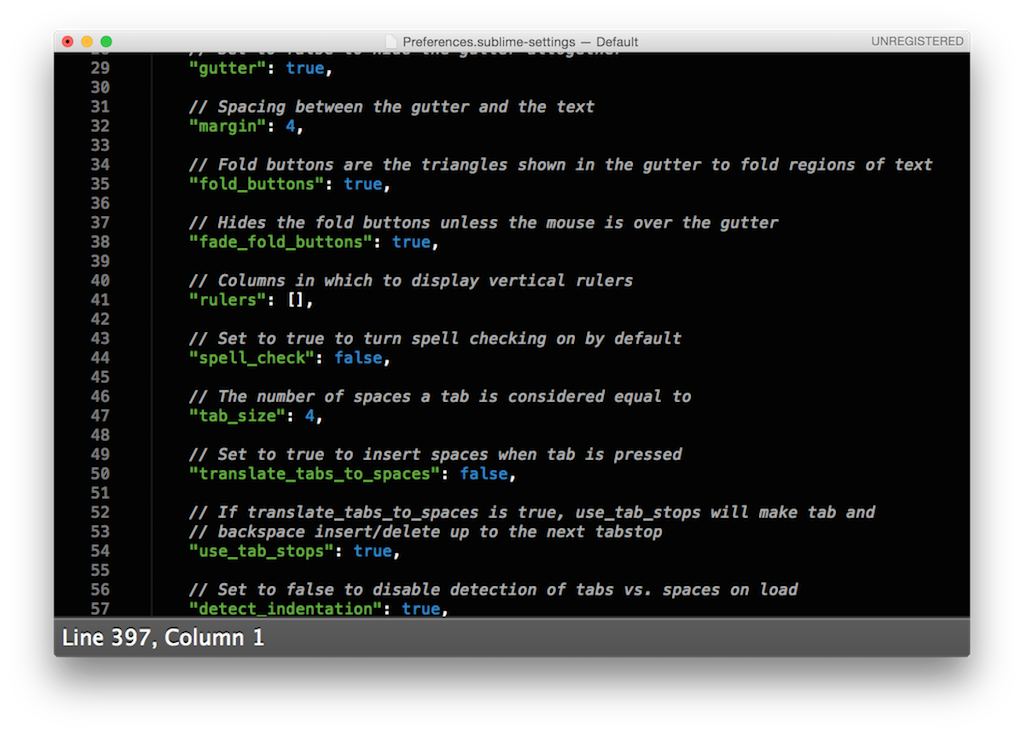Select the "tab_size" setting key
Screen dimensions: 1024x734
pos(237,415)
